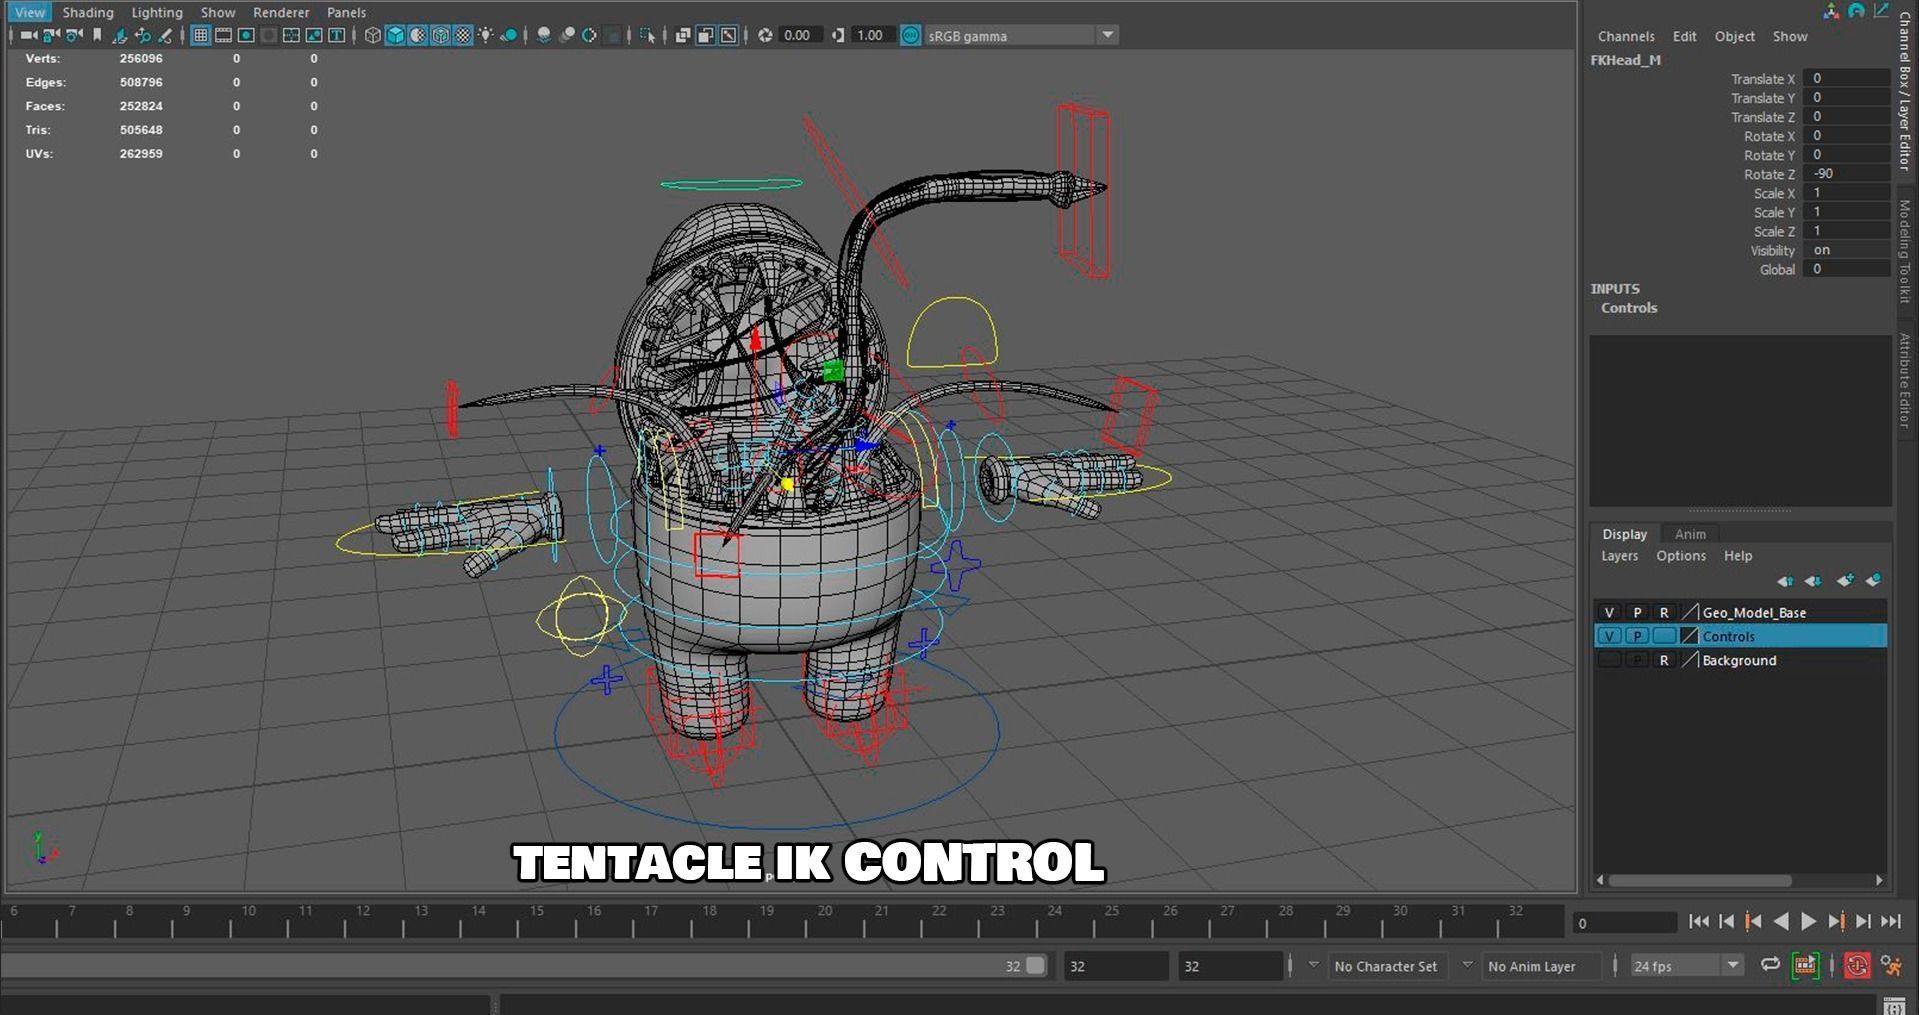Open the No Character Set dropdown arrow
The image size is (1919, 1015).
[x=1313, y=965]
